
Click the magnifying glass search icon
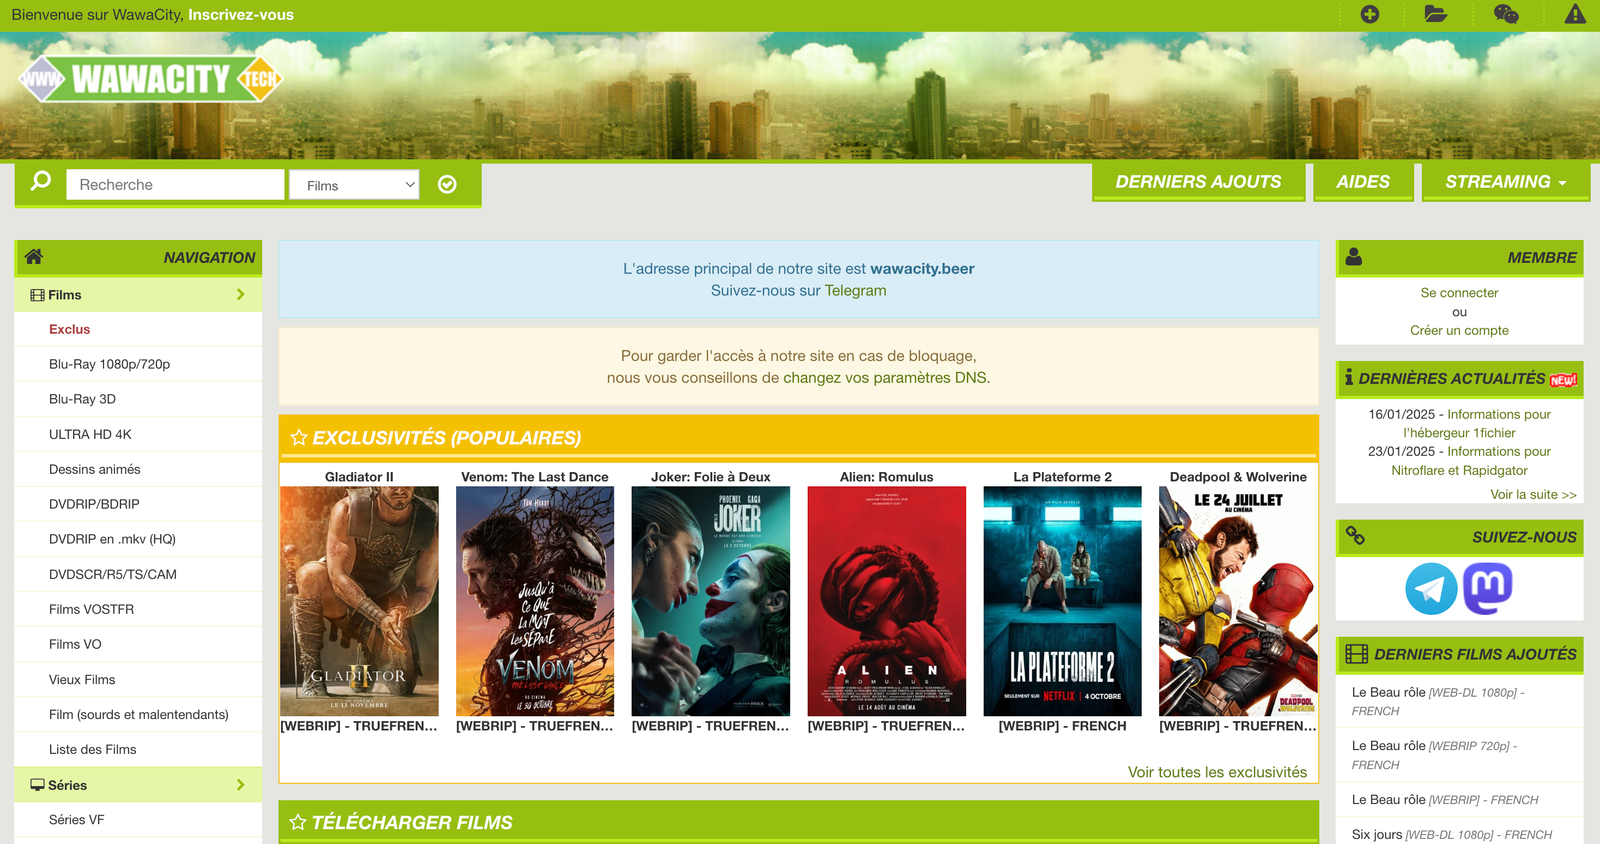pos(41,181)
